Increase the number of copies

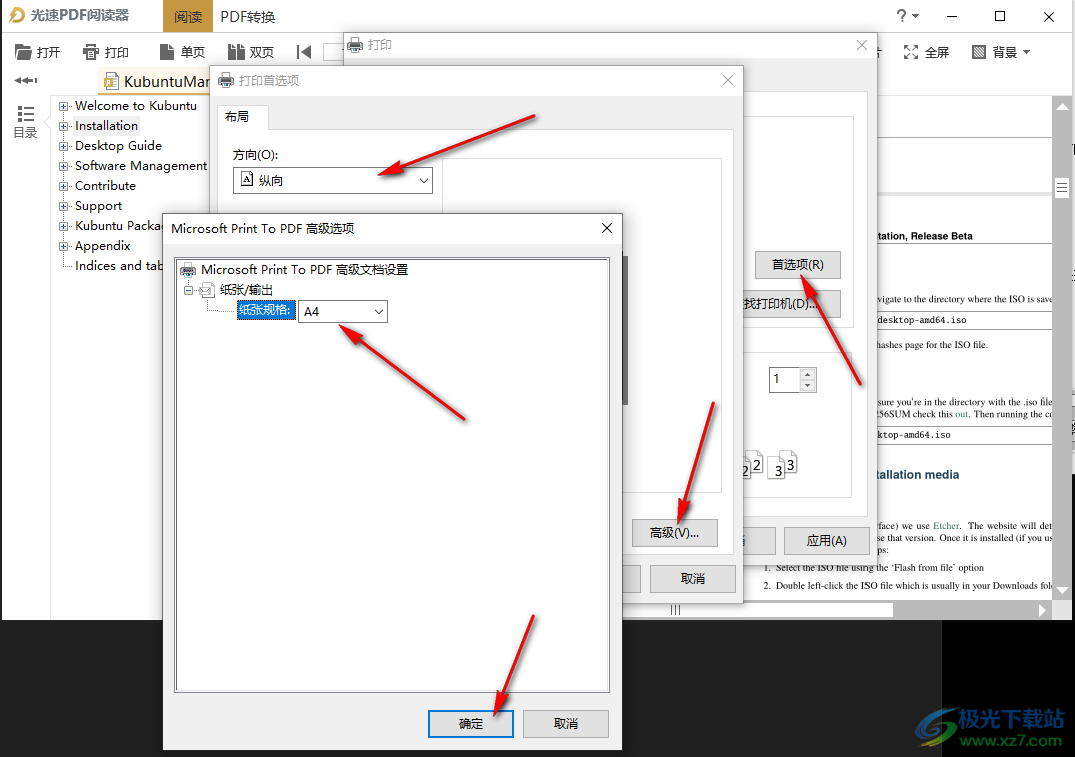point(808,374)
